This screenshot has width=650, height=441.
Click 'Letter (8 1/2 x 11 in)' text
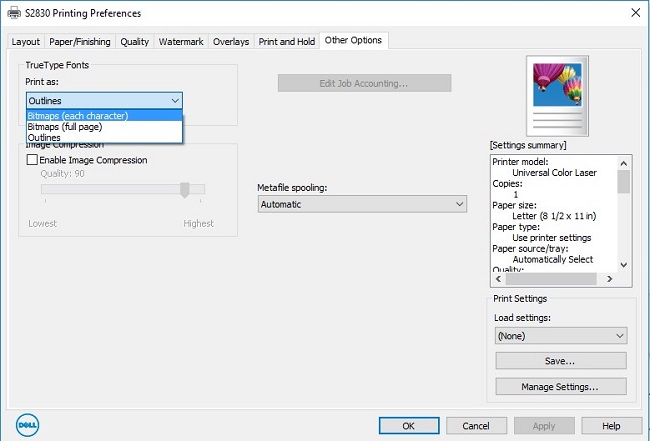coord(554,216)
